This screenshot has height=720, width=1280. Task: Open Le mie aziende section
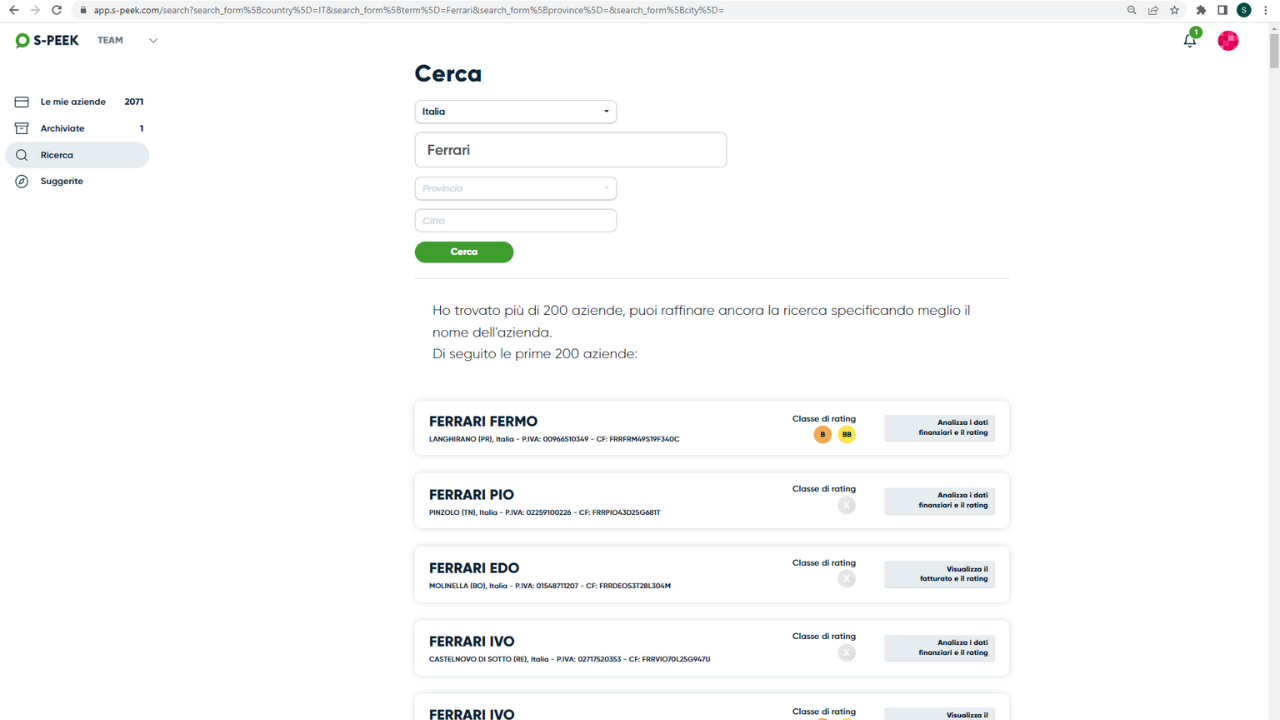click(77, 102)
